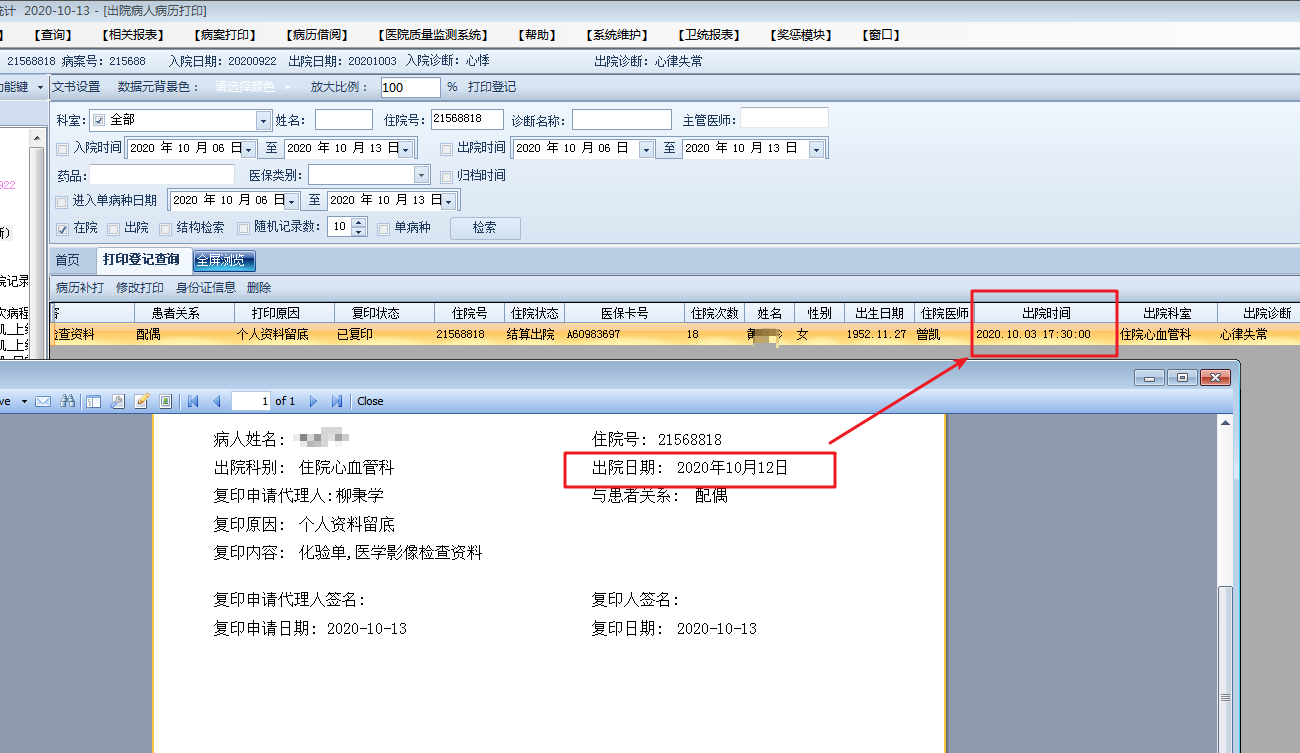Image resolution: width=1300 pixels, height=753 pixels.
Task: Click the wrench tool icon in preview toolbar
Action: coord(117,401)
